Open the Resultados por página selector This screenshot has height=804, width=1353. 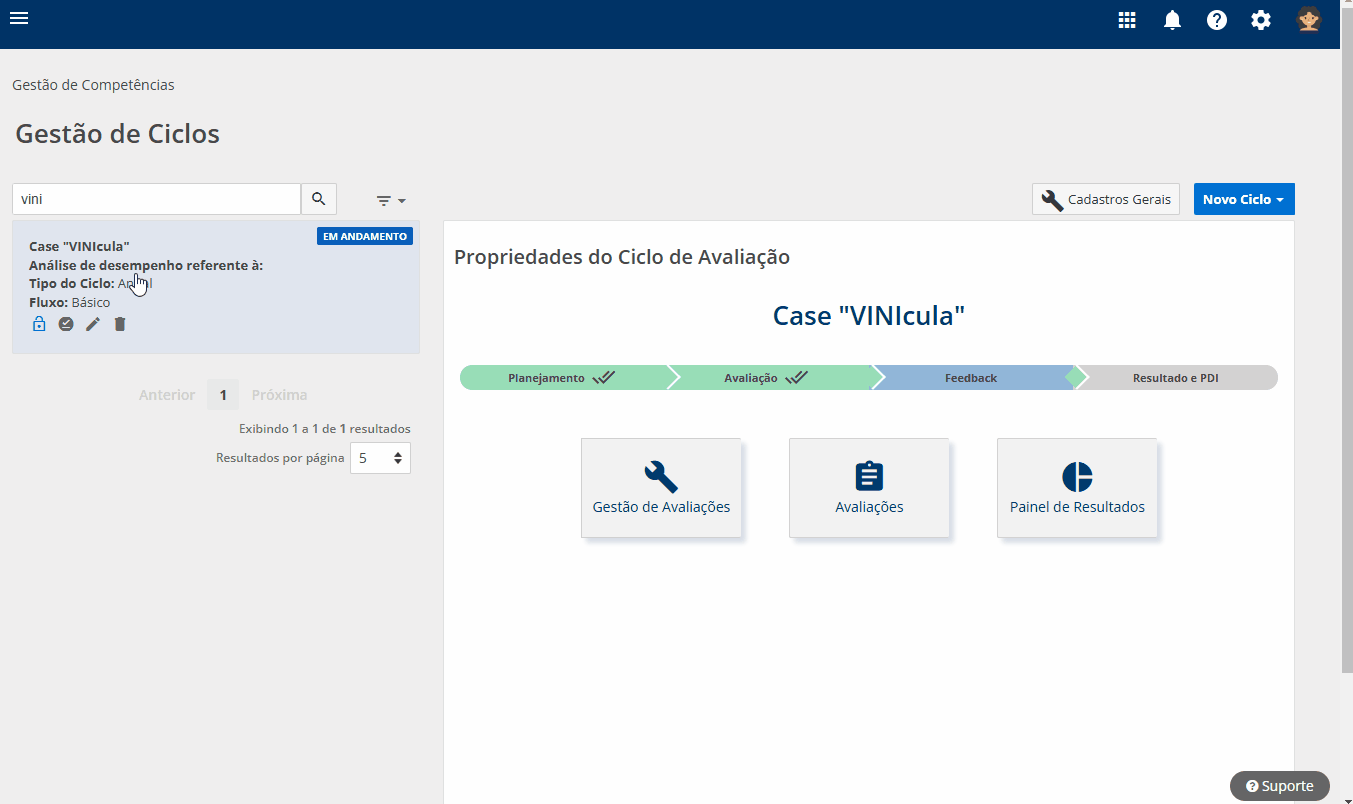click(x=380, y=458)
